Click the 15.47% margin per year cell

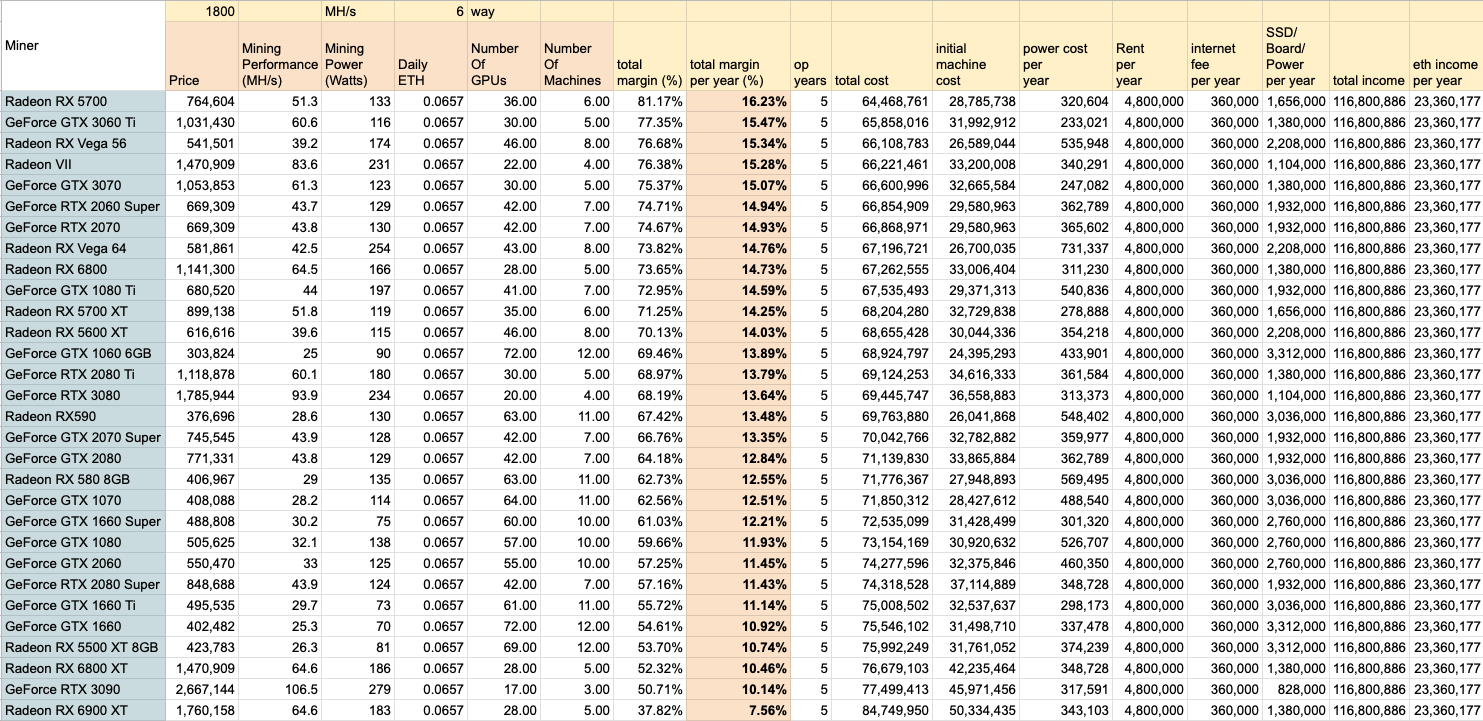tap(738, 122)
